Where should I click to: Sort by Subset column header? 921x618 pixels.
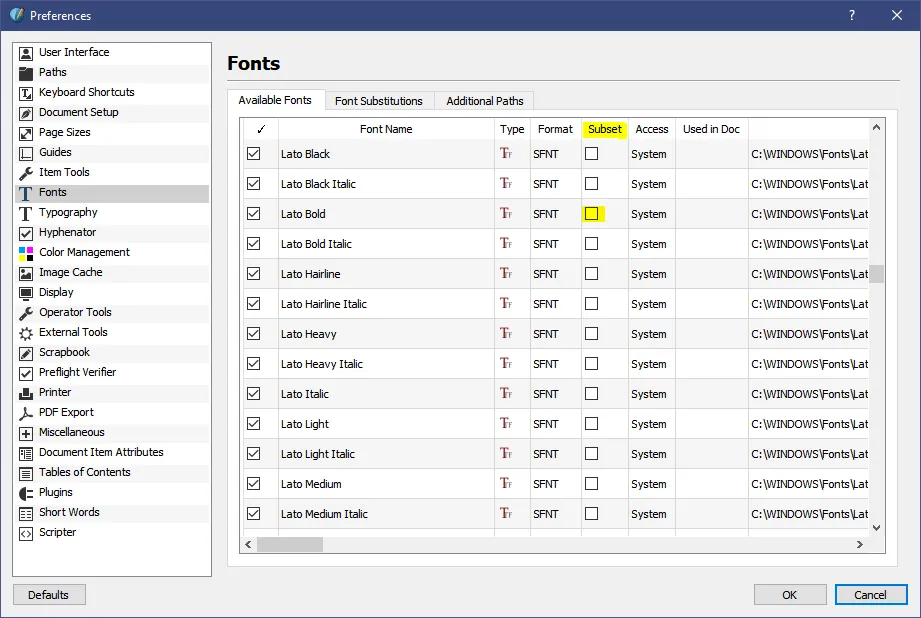[x=604, y=129]
